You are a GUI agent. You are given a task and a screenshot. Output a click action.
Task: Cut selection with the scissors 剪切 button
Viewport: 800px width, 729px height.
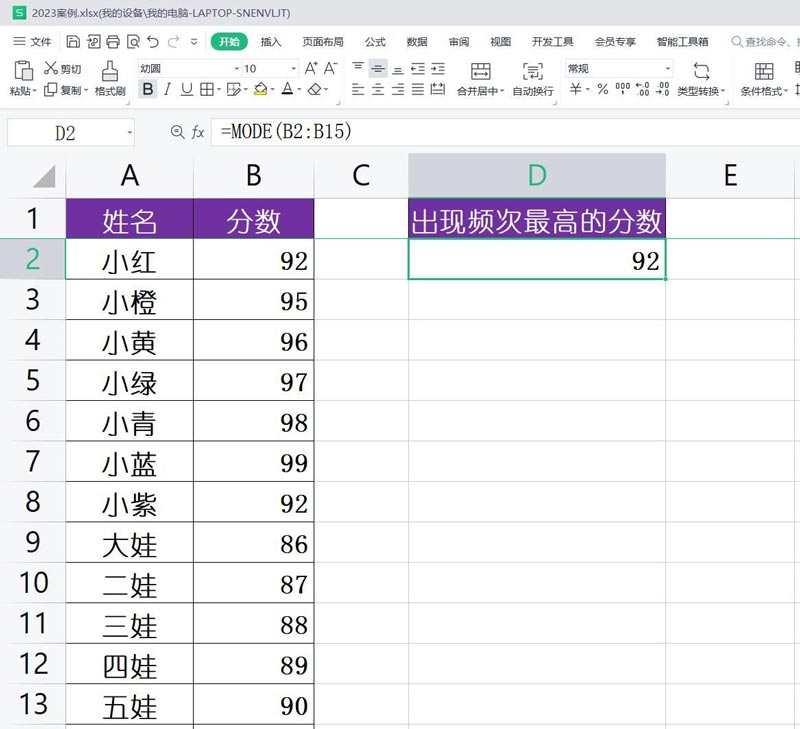62,68
